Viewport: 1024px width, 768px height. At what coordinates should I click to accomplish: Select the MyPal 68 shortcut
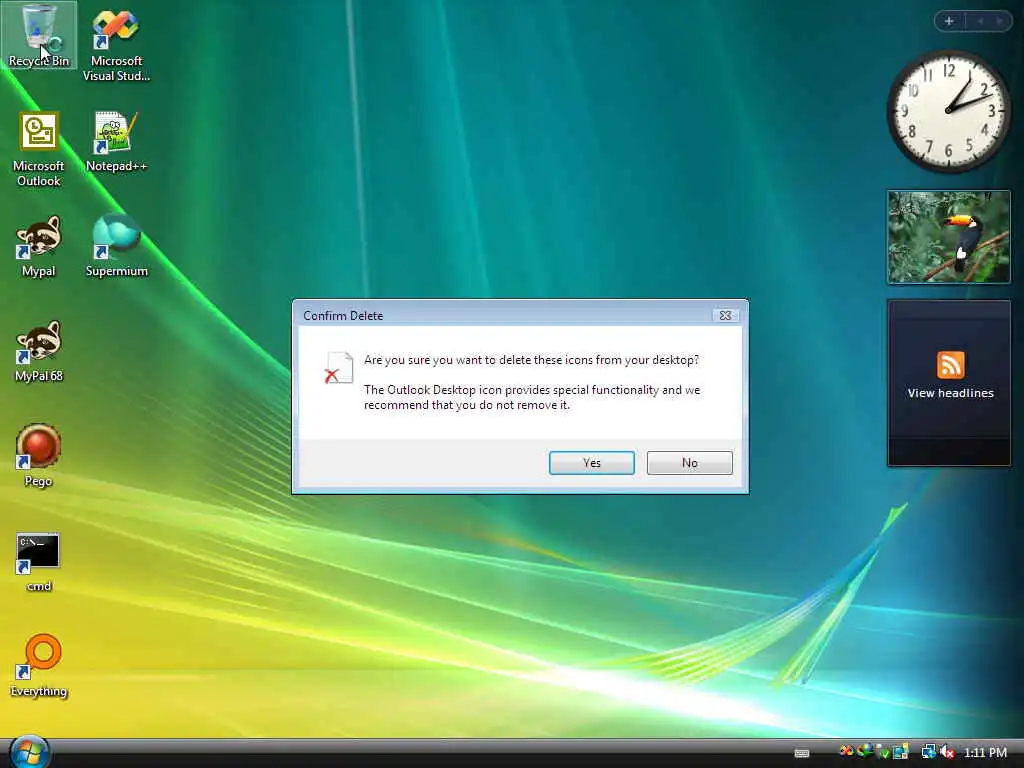coord(39,351)
